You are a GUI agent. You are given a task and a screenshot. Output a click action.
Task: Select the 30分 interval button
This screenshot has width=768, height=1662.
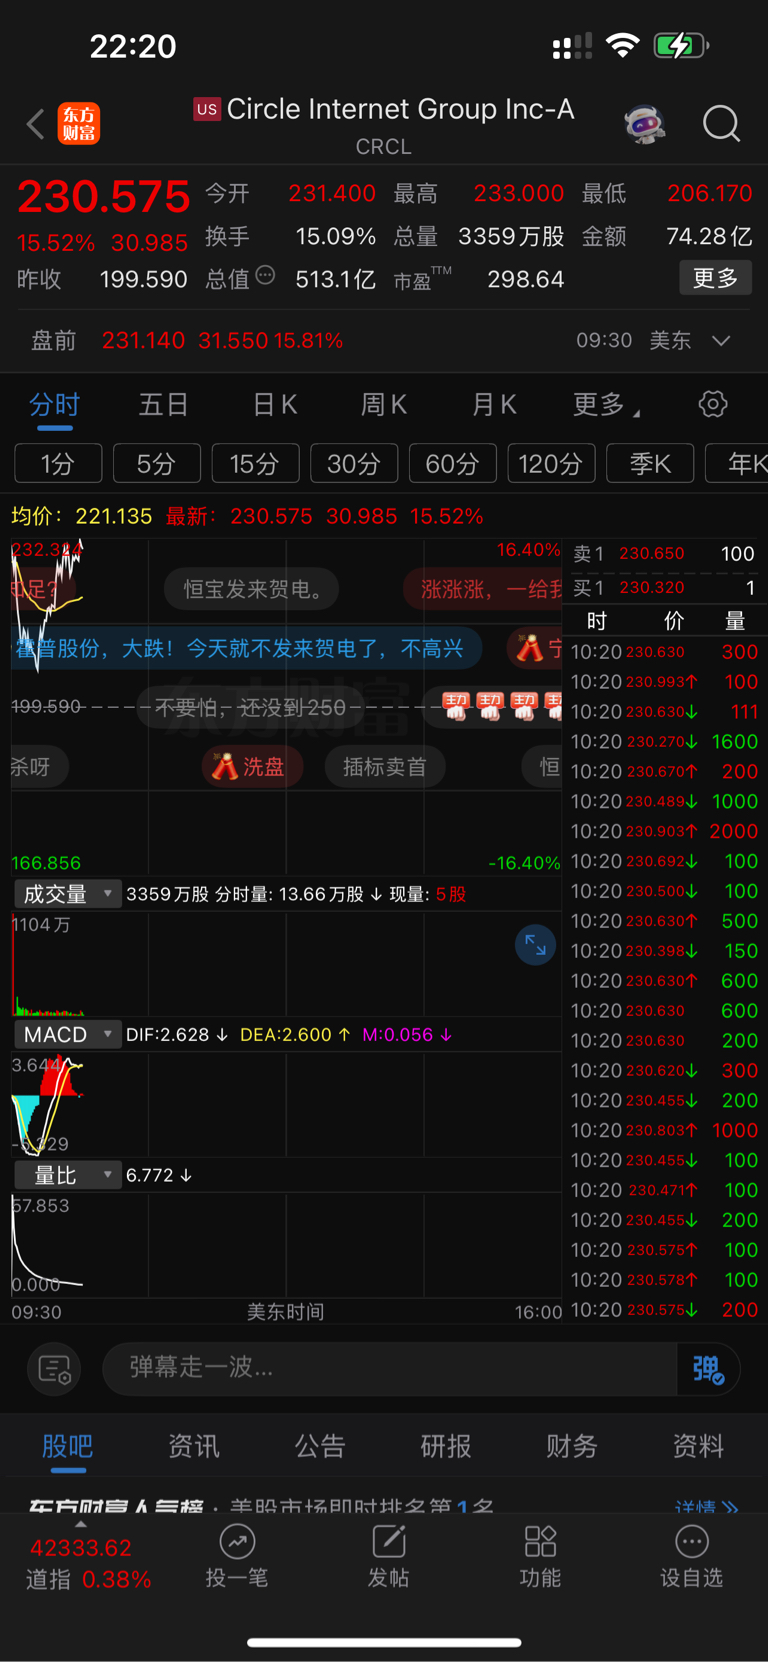click(x=354, y=464)
